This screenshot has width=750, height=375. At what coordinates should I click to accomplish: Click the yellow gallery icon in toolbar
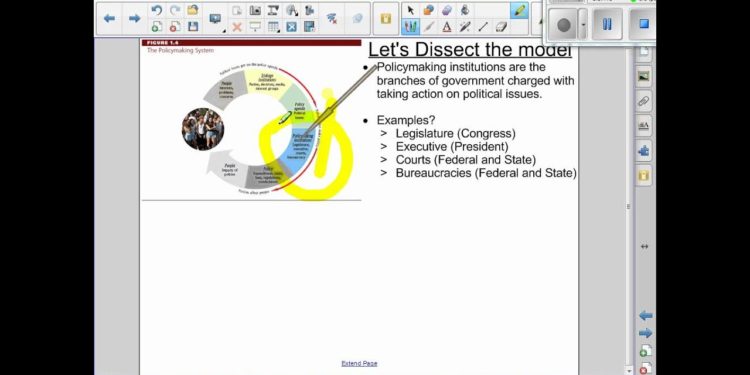coord(386,19)
